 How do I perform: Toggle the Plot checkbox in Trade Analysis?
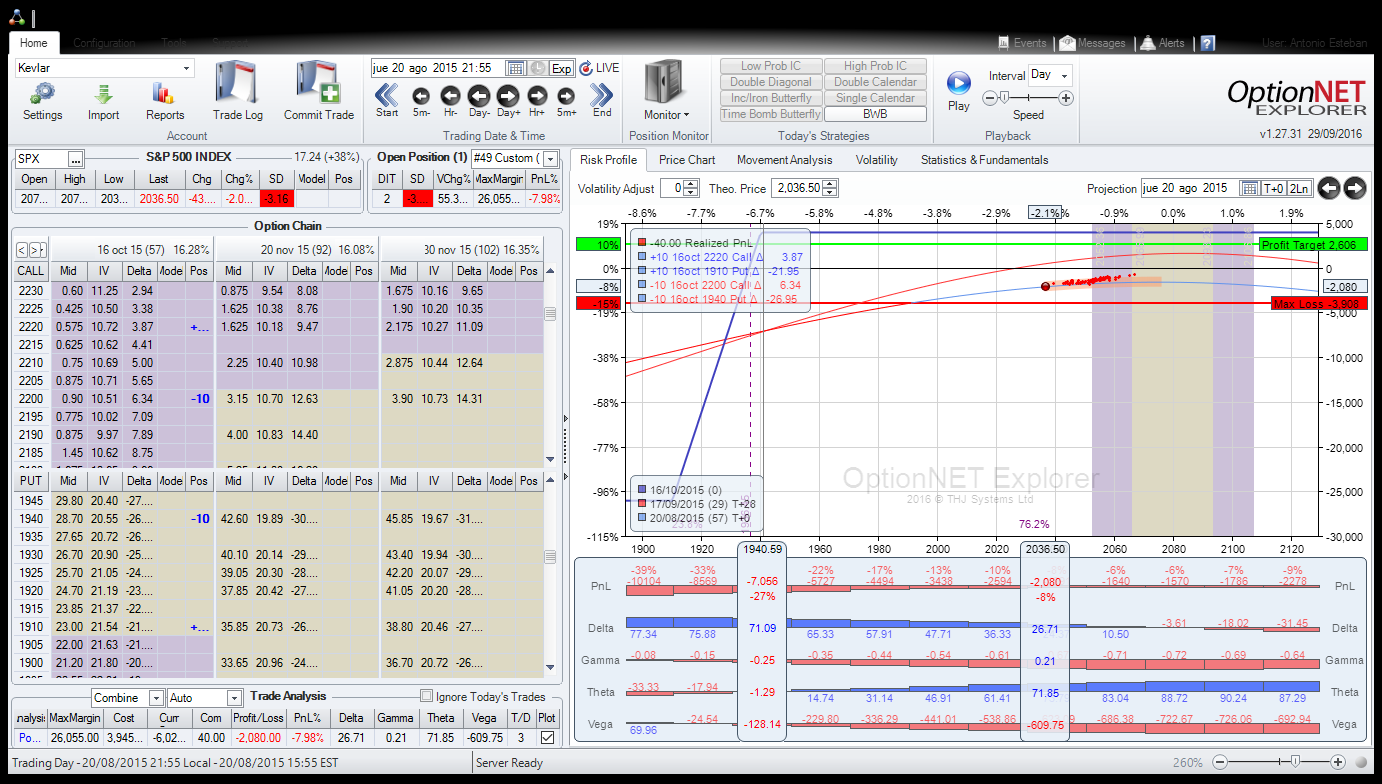point(547,737)
